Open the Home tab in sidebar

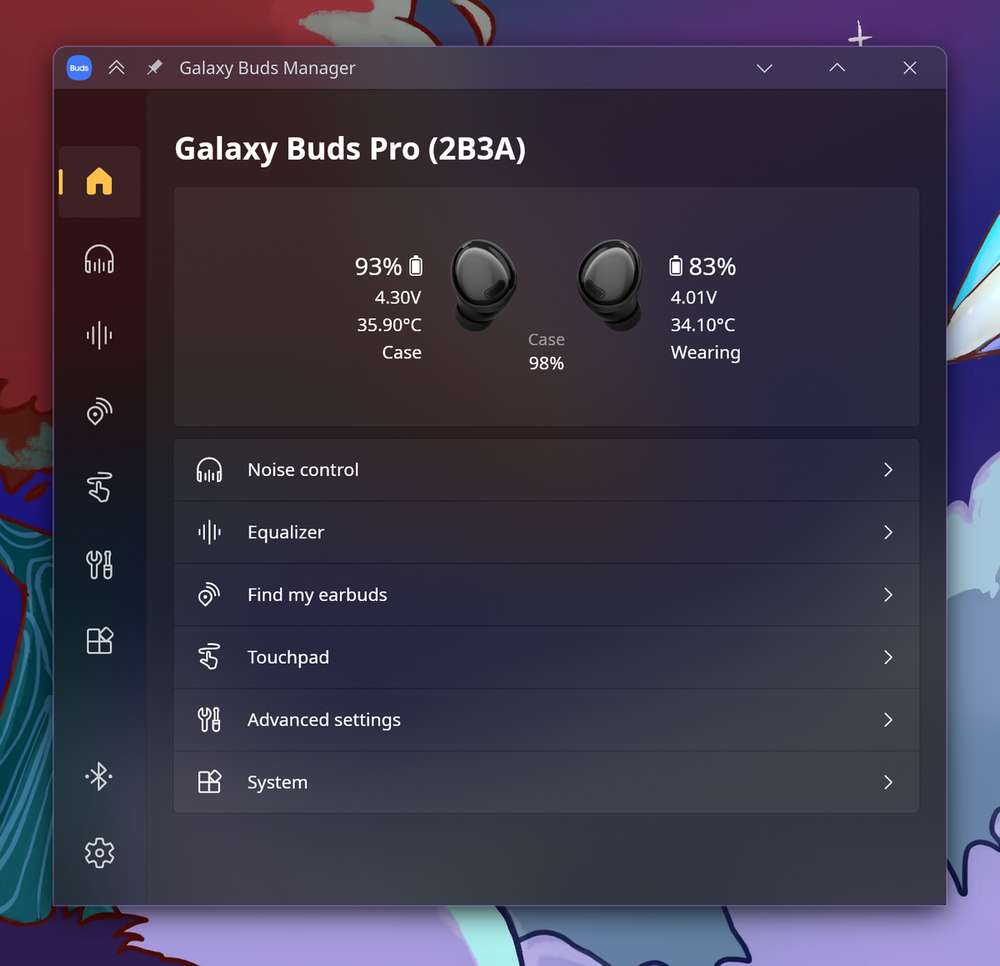pos(99,182)
